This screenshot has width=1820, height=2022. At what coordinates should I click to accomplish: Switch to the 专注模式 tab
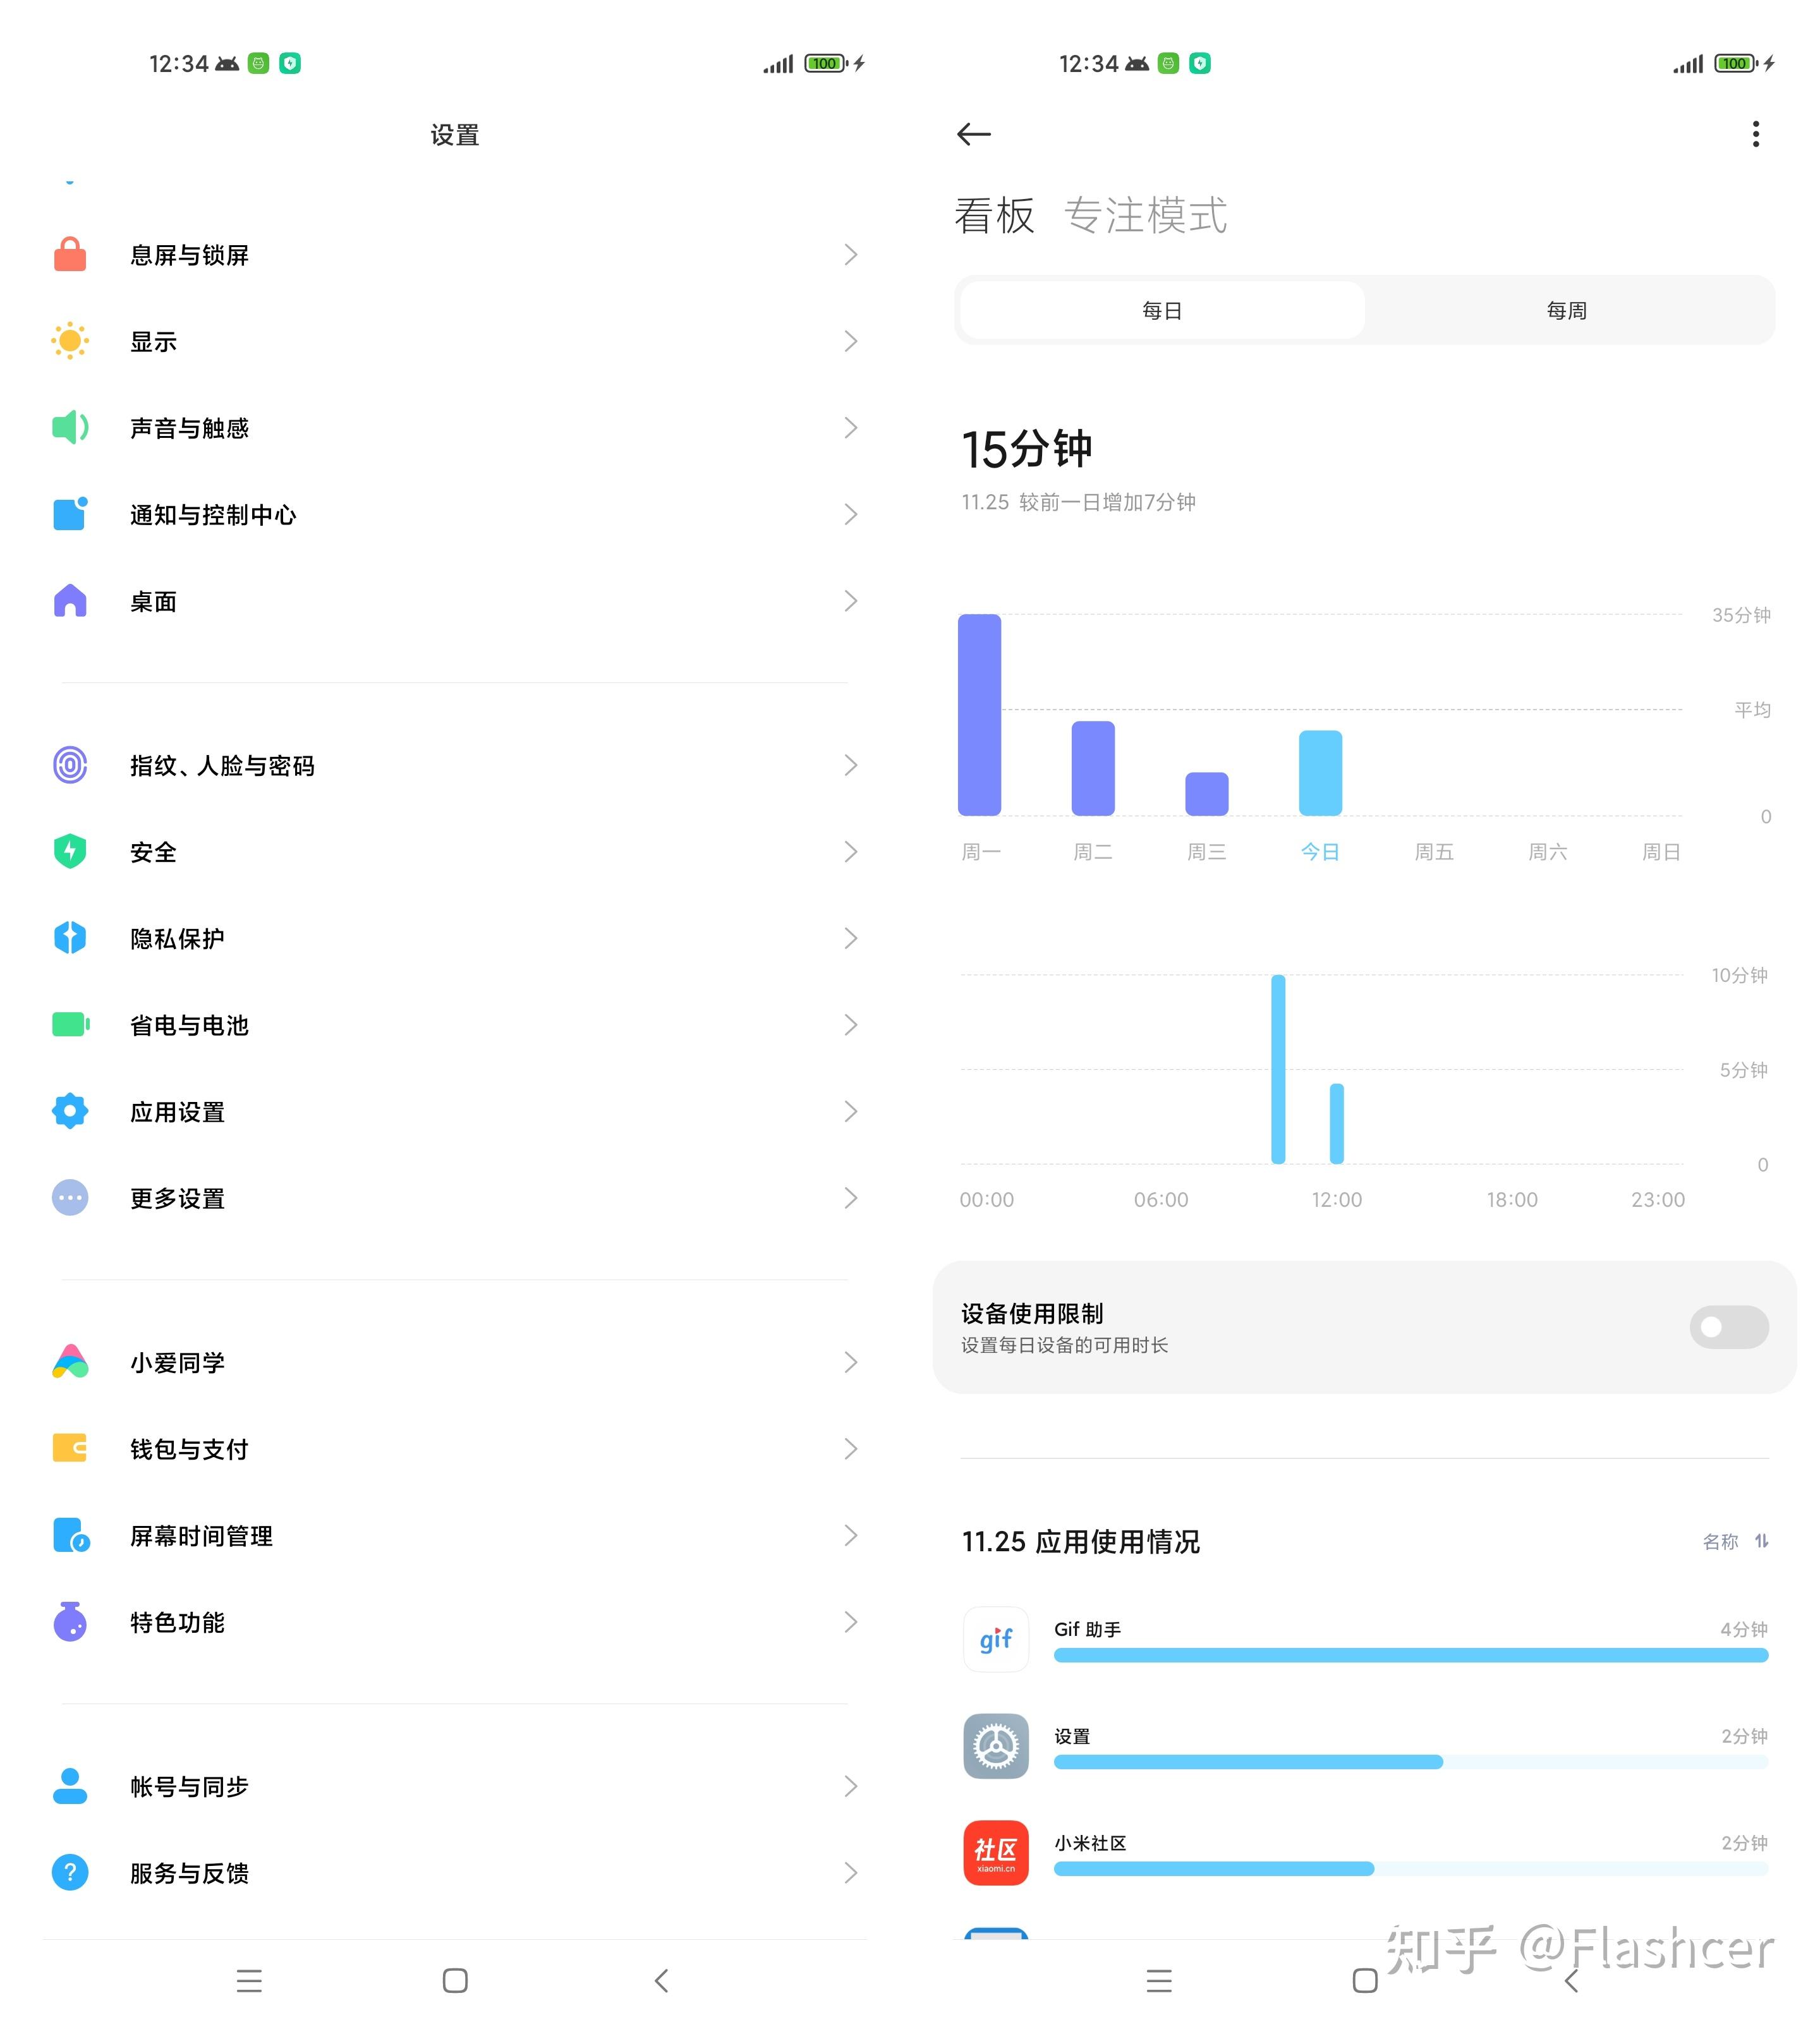(1145, 216)
